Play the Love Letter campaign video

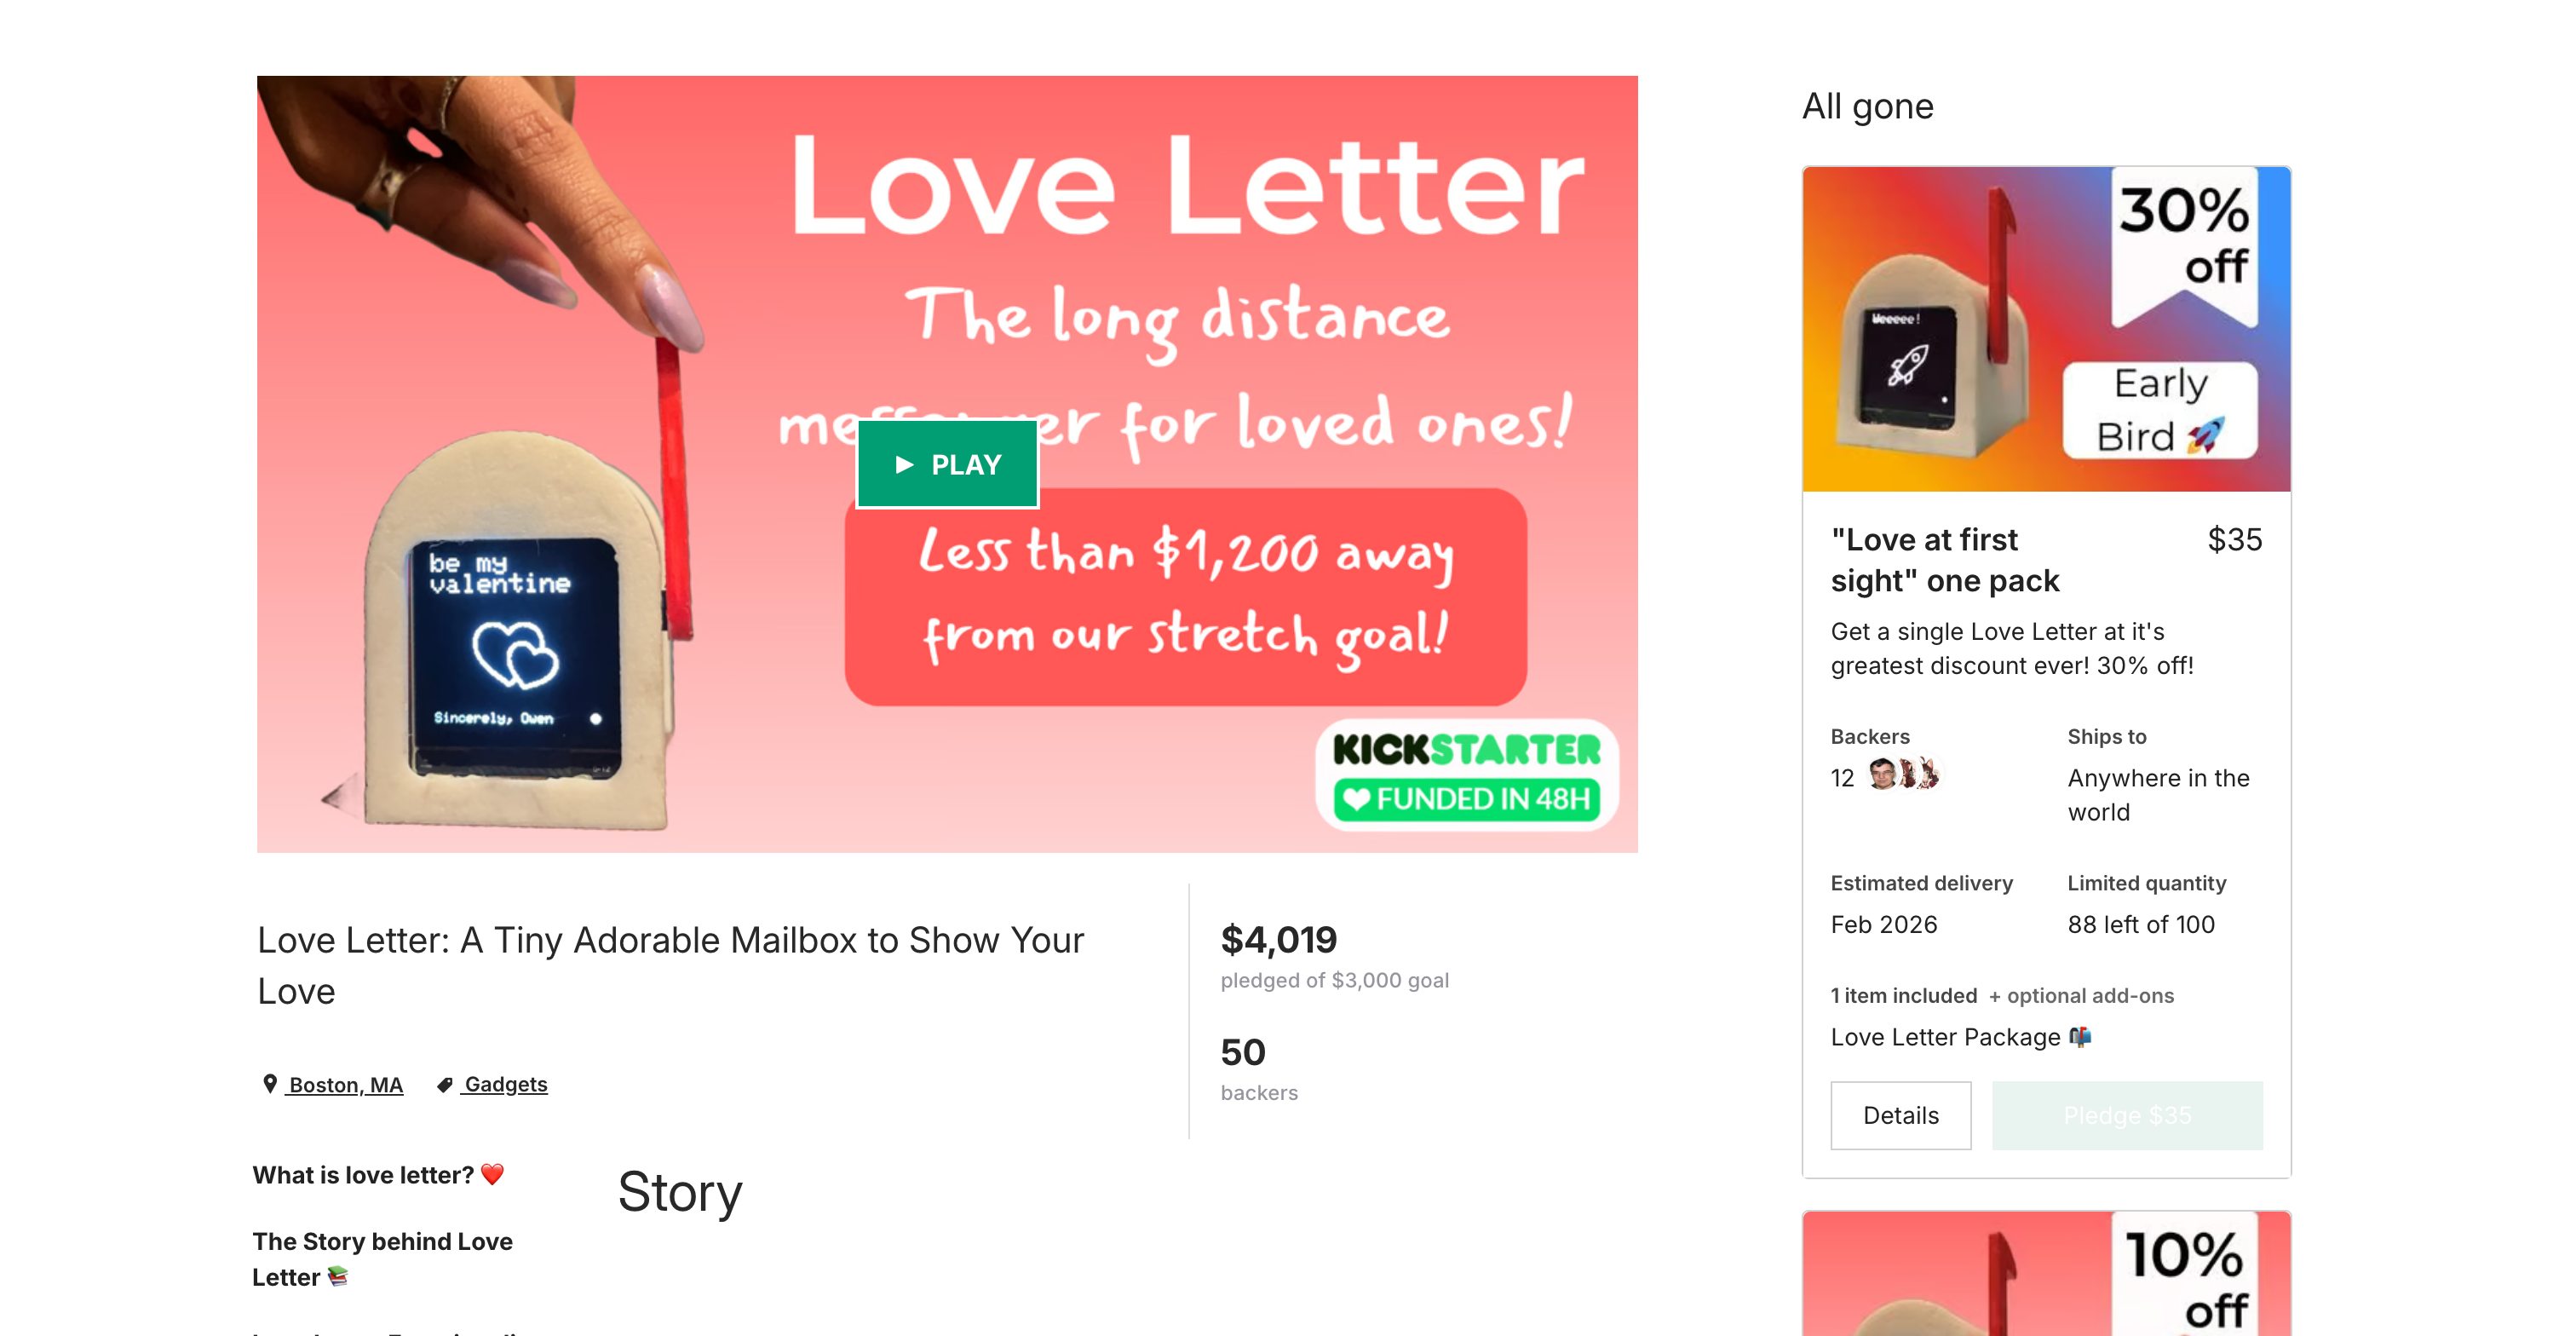tap(947, 464)
